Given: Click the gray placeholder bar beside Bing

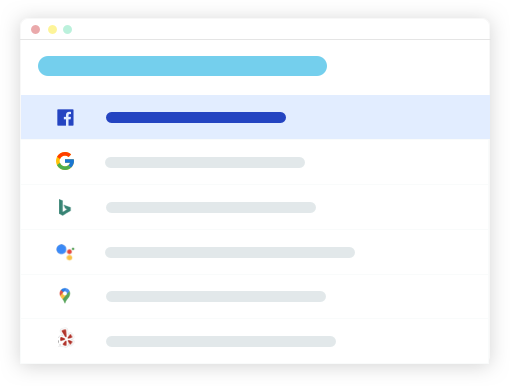Looking at the screenshot, I should [211, 207].
